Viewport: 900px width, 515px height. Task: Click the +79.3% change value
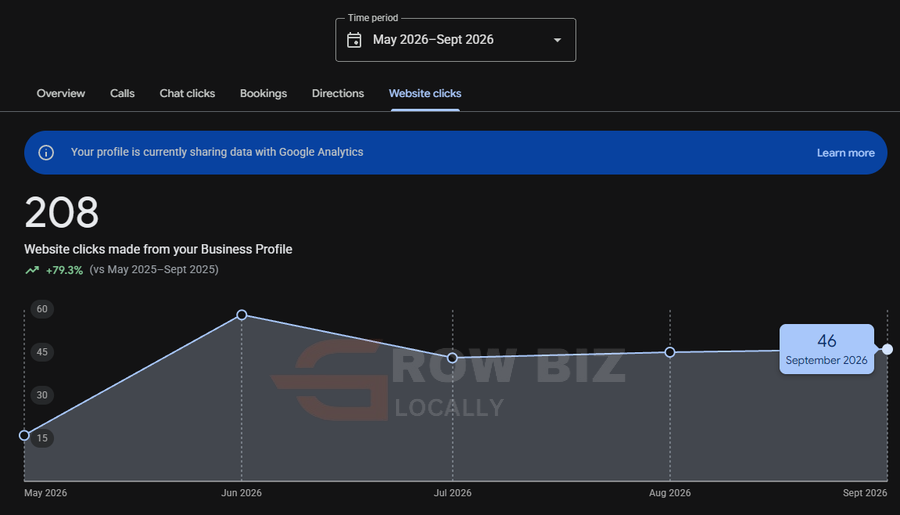pyautogui.click(x=64, y=270)
